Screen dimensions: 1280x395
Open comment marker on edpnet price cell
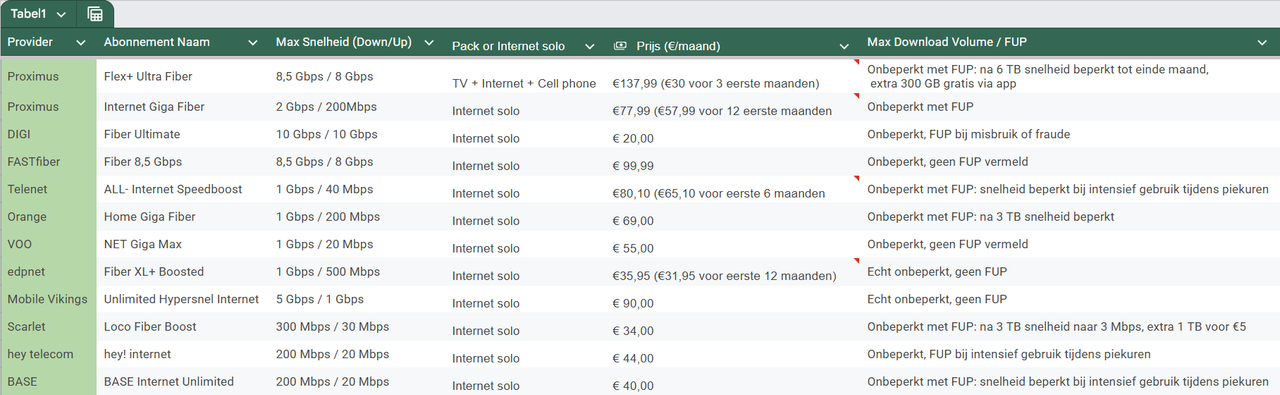click(856, 261)
